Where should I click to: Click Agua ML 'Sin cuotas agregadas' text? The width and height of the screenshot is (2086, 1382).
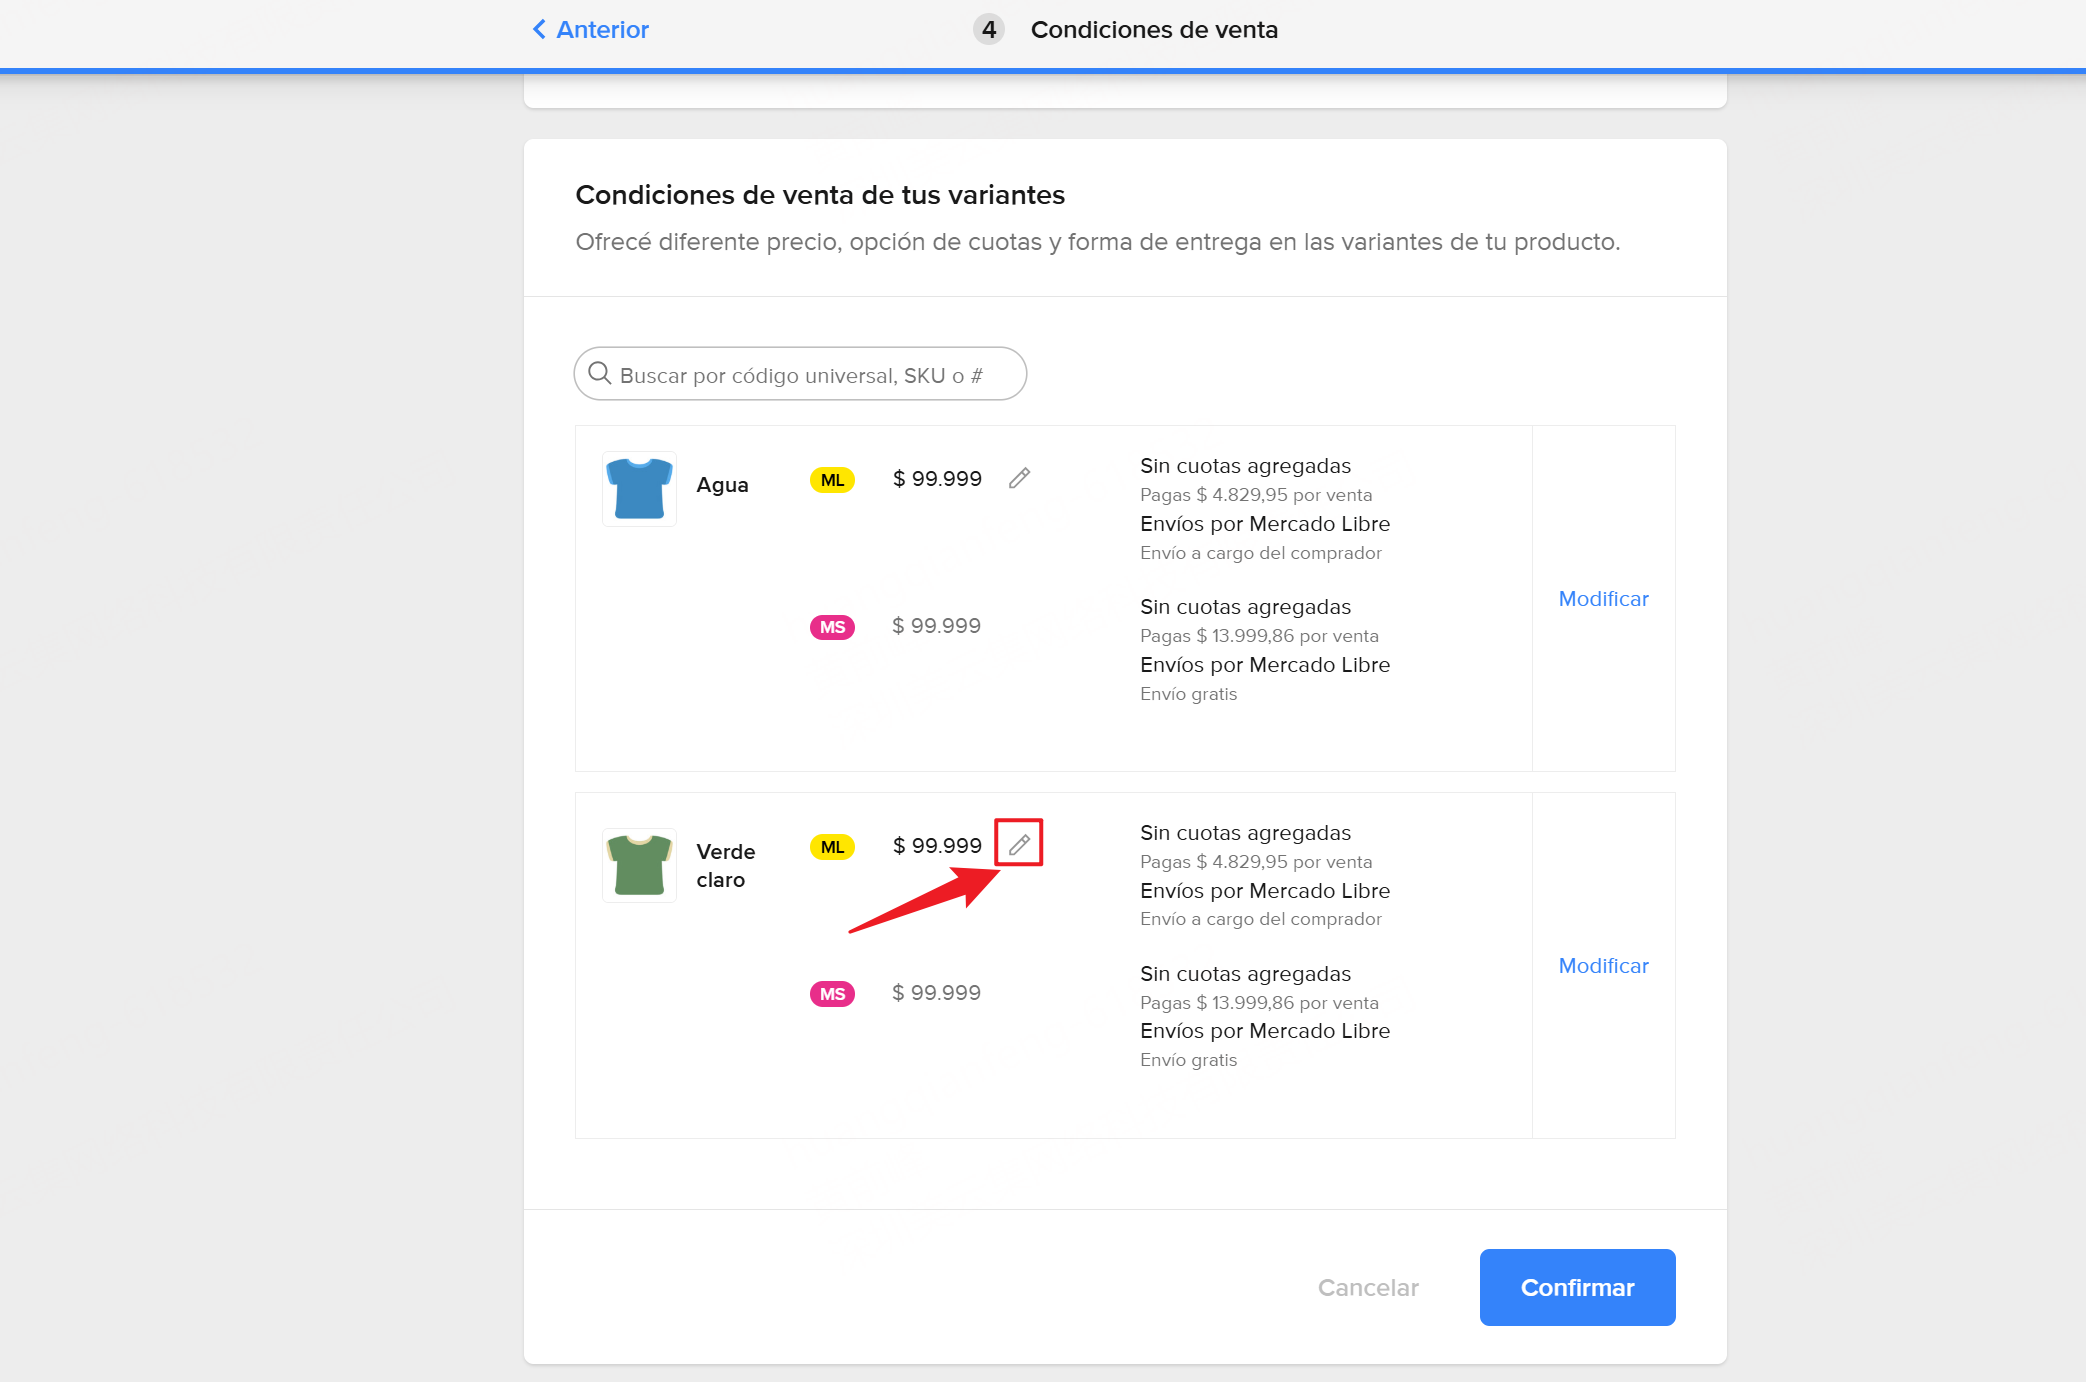(1245, 466)
